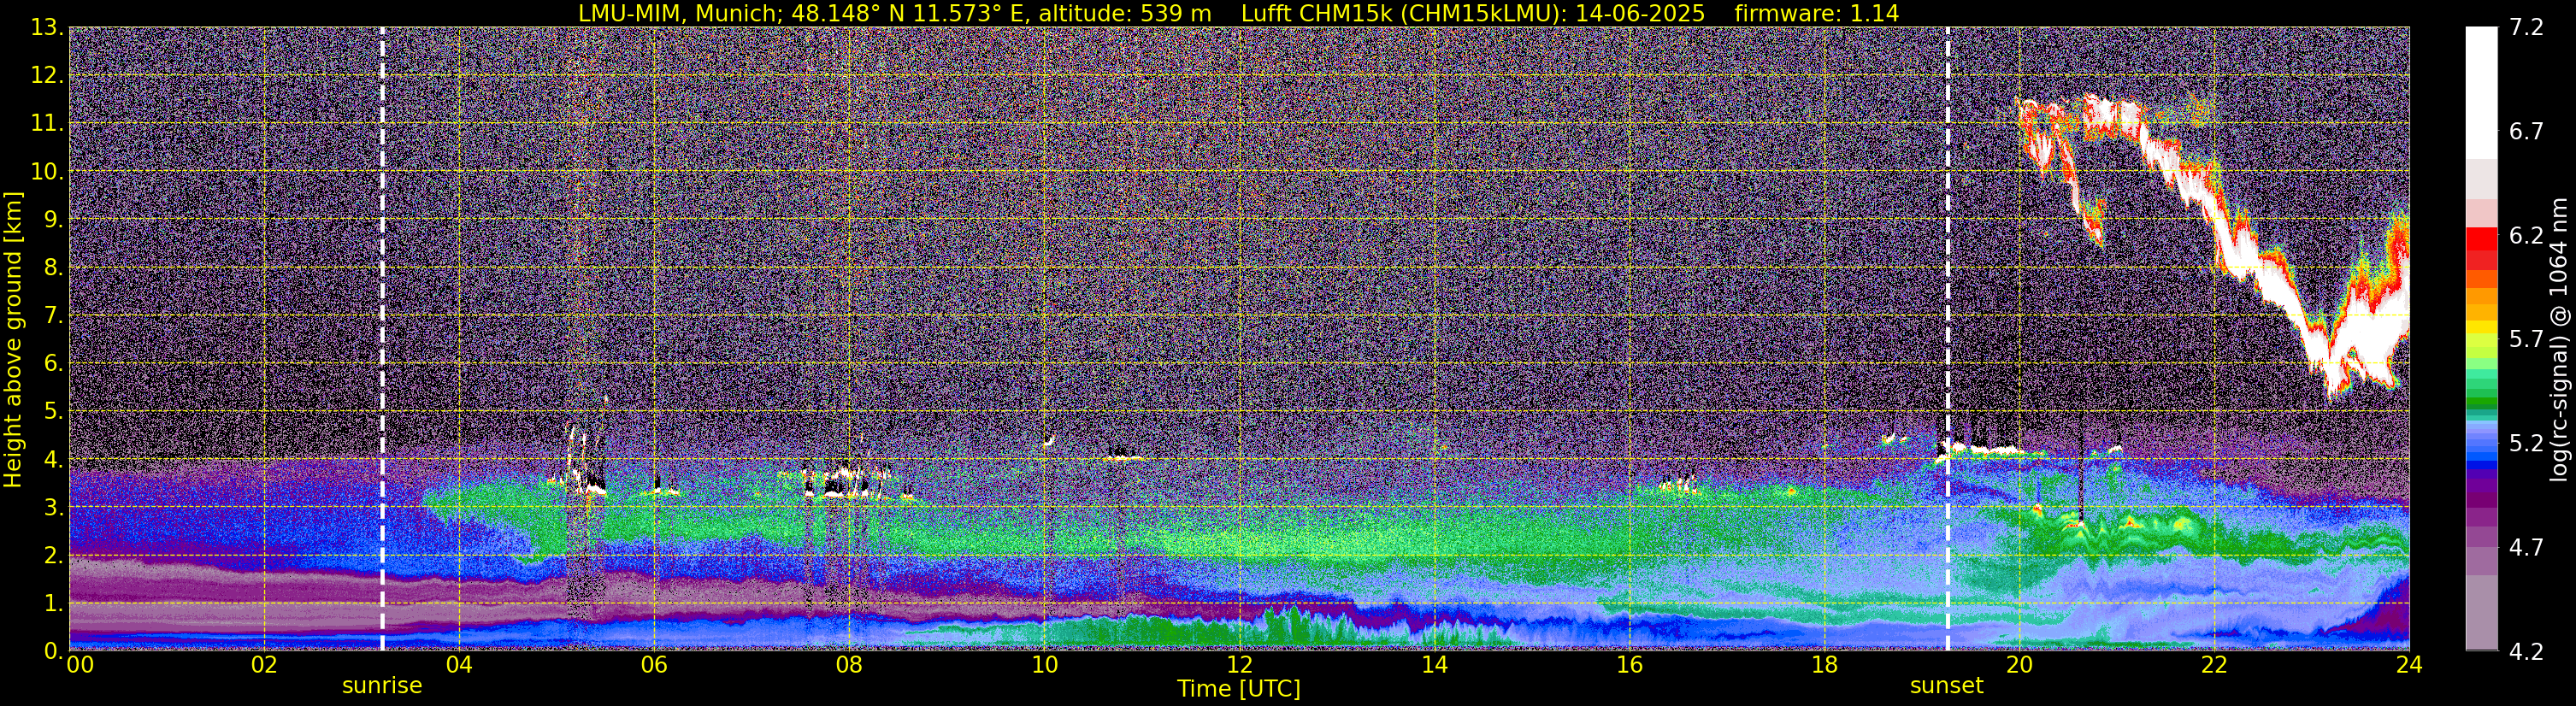The width and height of the screenshot is (2576, 706).
Task: Click the colorbar tick value '6.2'
Action: [x=2526, y=235]
